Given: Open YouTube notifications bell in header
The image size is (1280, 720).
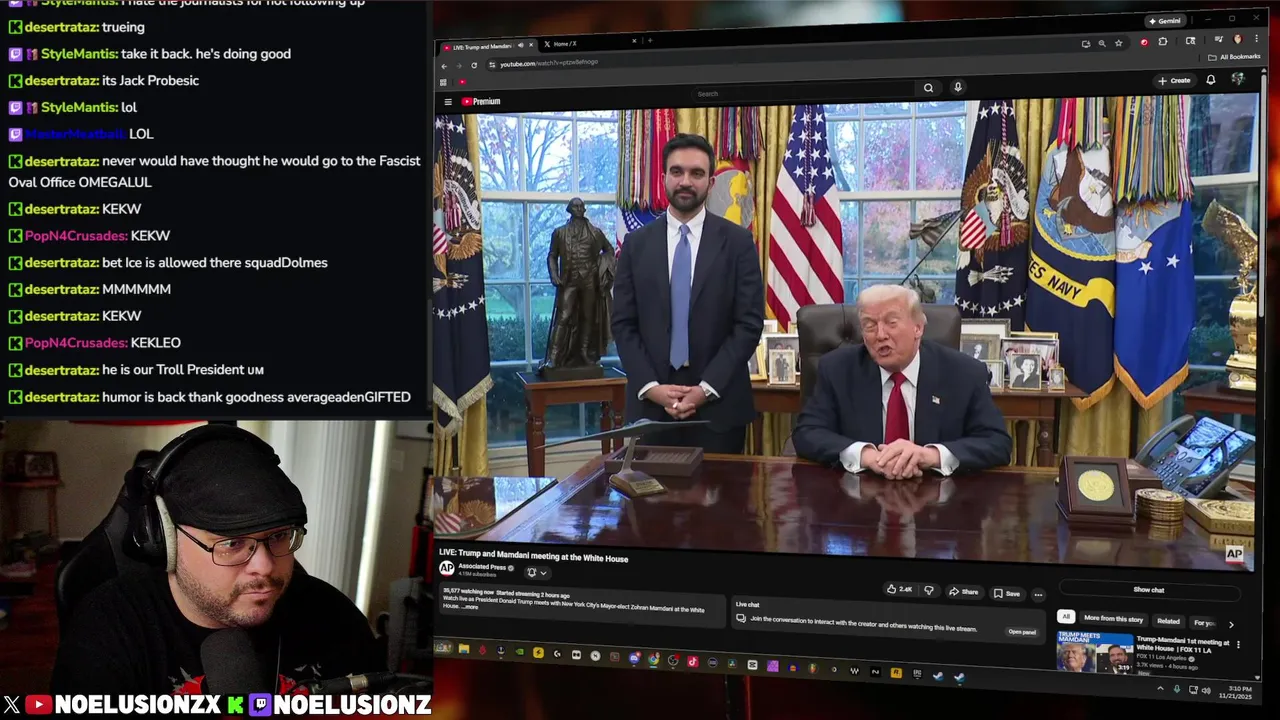Looking at the screenshot, I should point(1211,80).
